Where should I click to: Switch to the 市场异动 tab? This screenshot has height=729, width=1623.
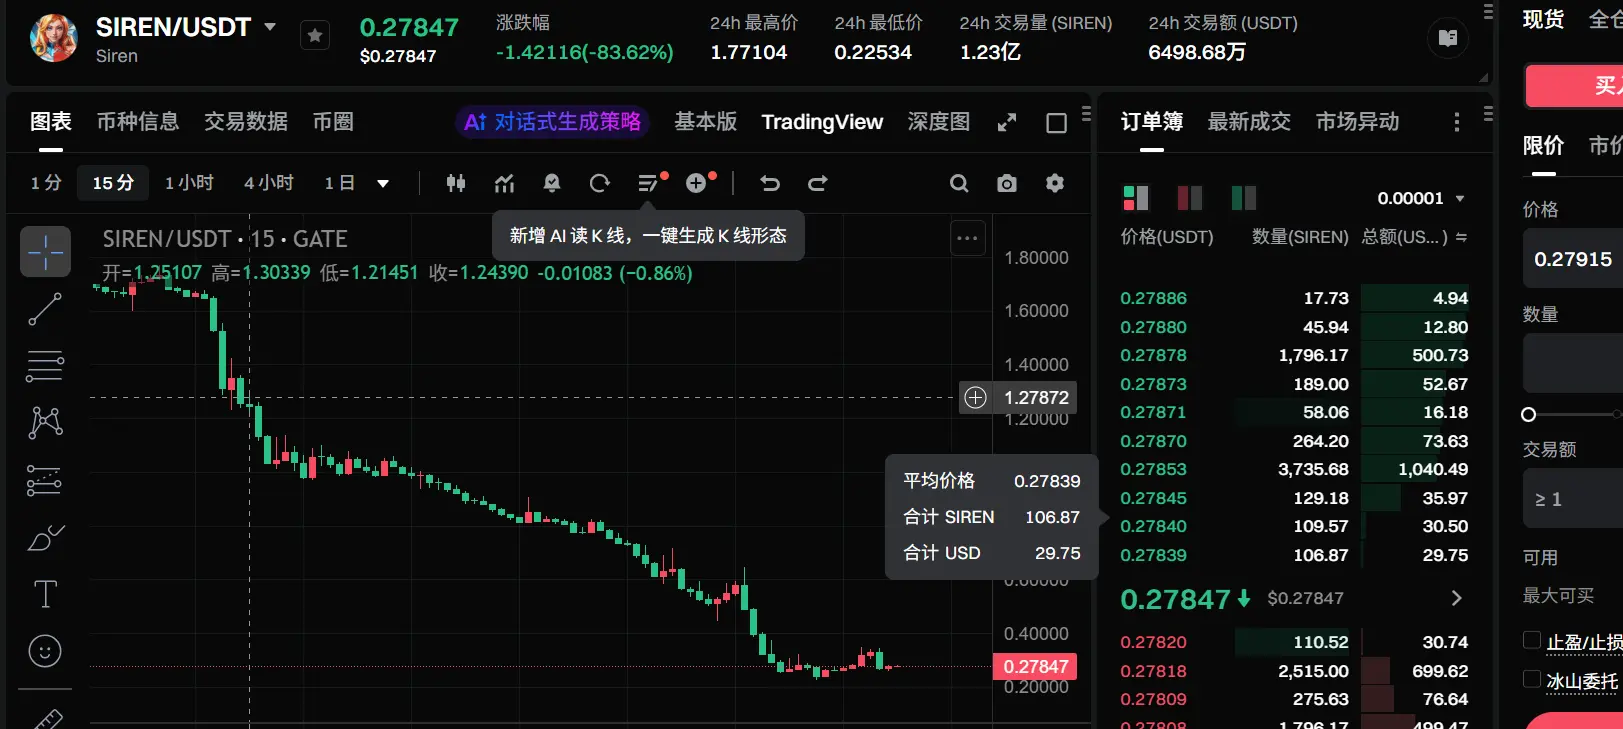[x=1357, y=122]
